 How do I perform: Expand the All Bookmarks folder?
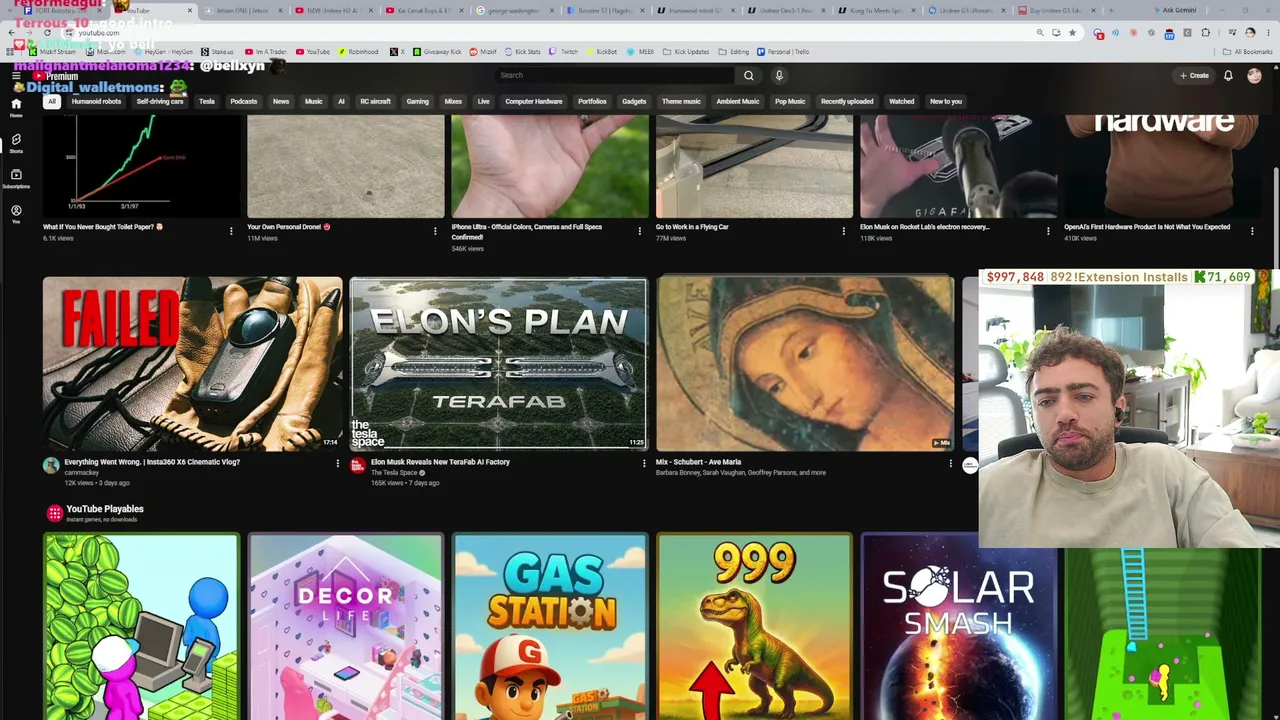pos(1247,52)
